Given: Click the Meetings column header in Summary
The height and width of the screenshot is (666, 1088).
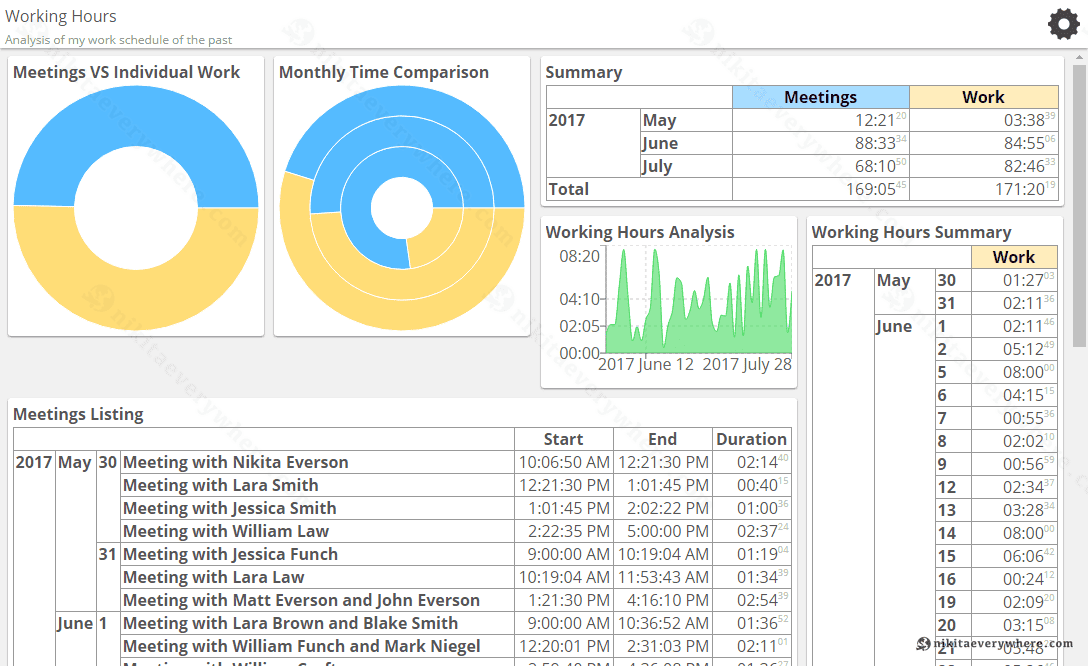Looking at the screenshot, I should click(x=820, y=97).
